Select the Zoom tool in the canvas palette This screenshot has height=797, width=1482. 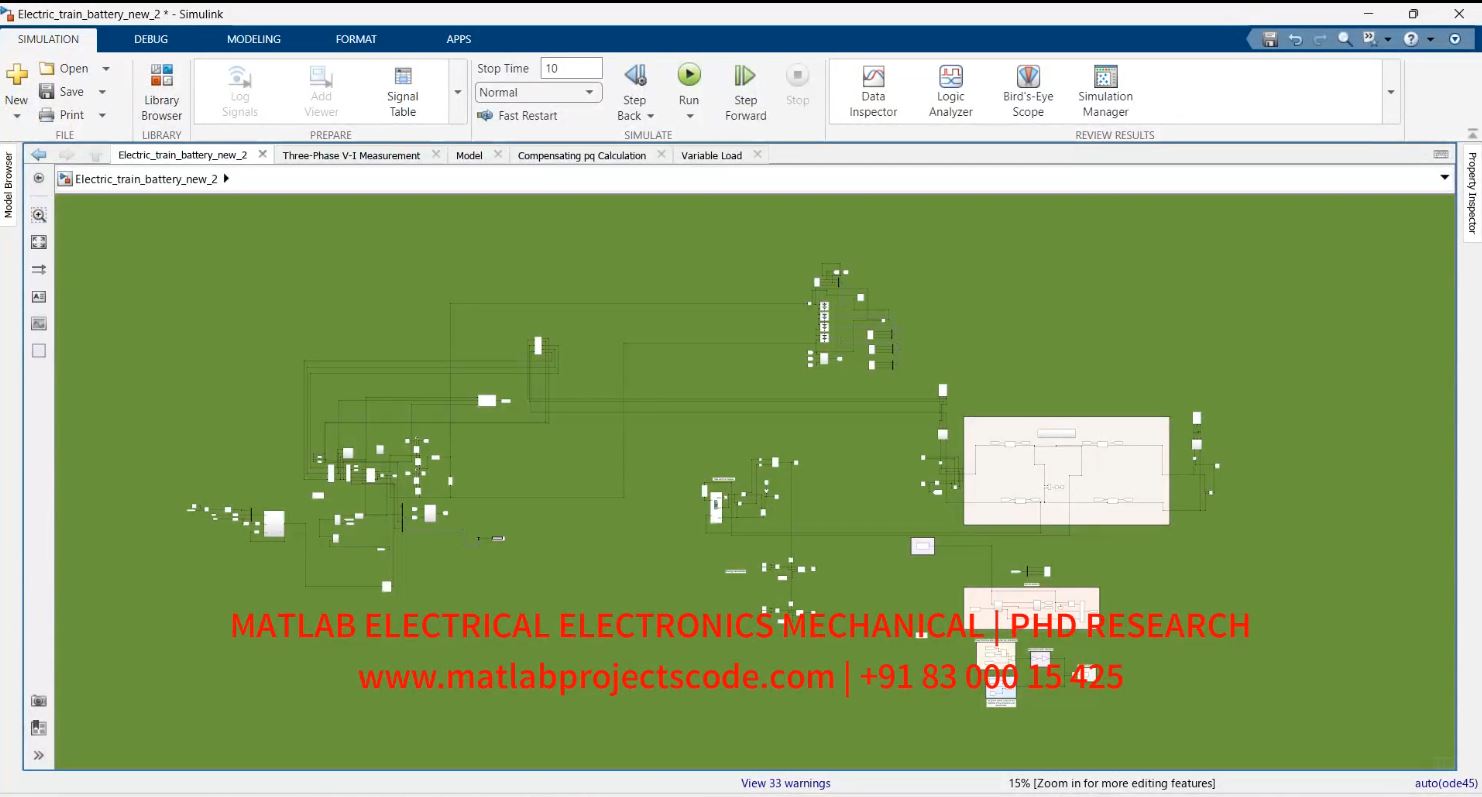(x=38, y=214)
